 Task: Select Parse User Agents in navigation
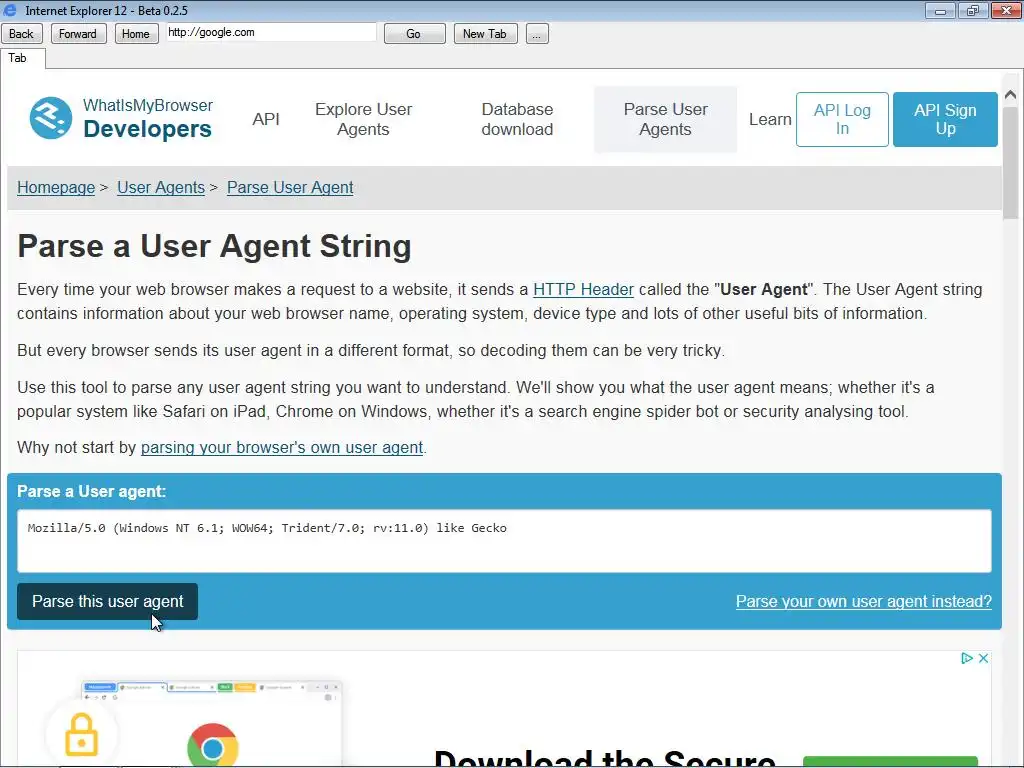pos(665,119)
